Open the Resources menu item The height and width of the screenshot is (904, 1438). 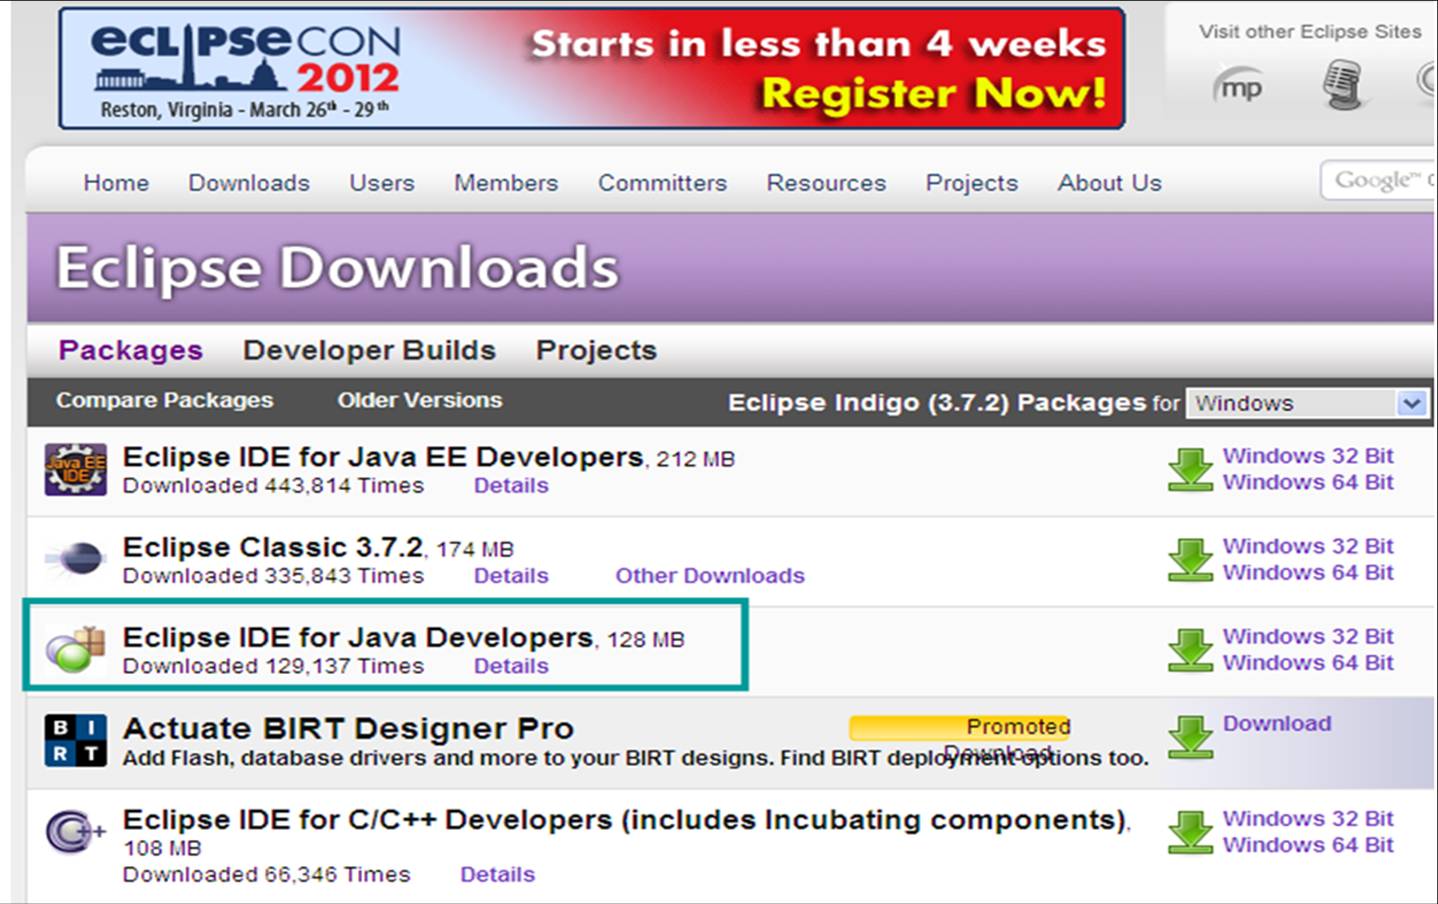[x=826, y=183]
